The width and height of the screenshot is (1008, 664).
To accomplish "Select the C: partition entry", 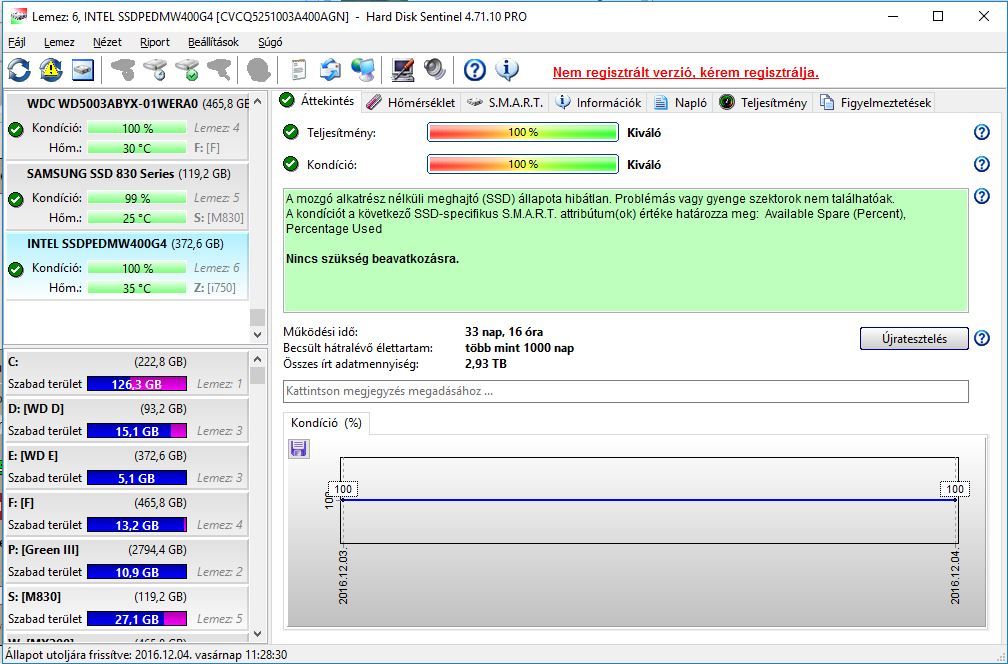I will click(127, 373).
